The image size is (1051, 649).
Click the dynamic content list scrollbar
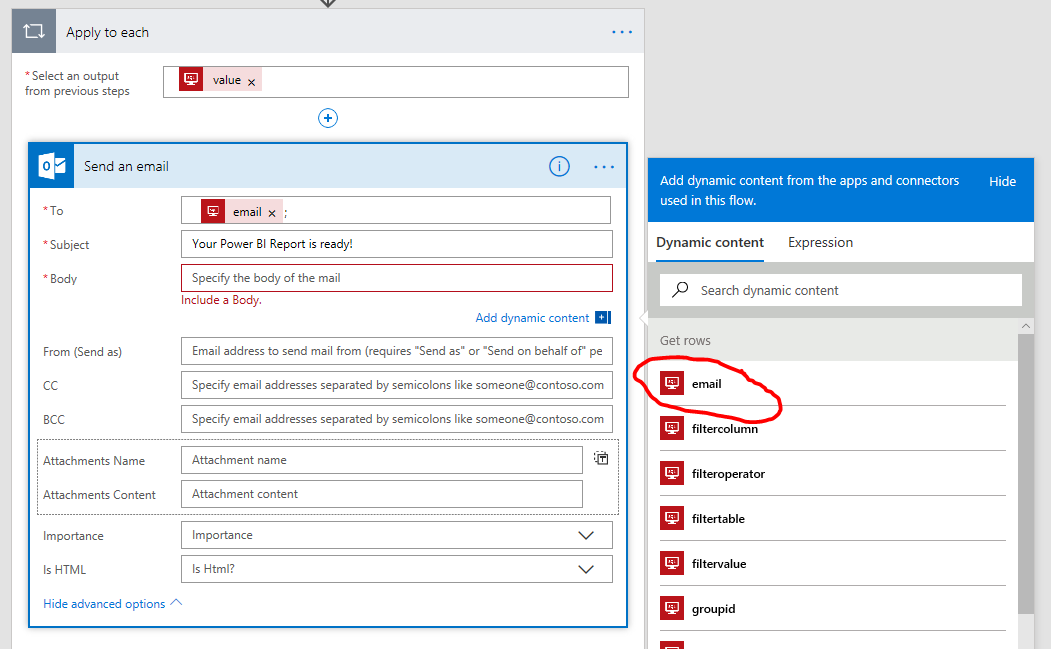1026,470
